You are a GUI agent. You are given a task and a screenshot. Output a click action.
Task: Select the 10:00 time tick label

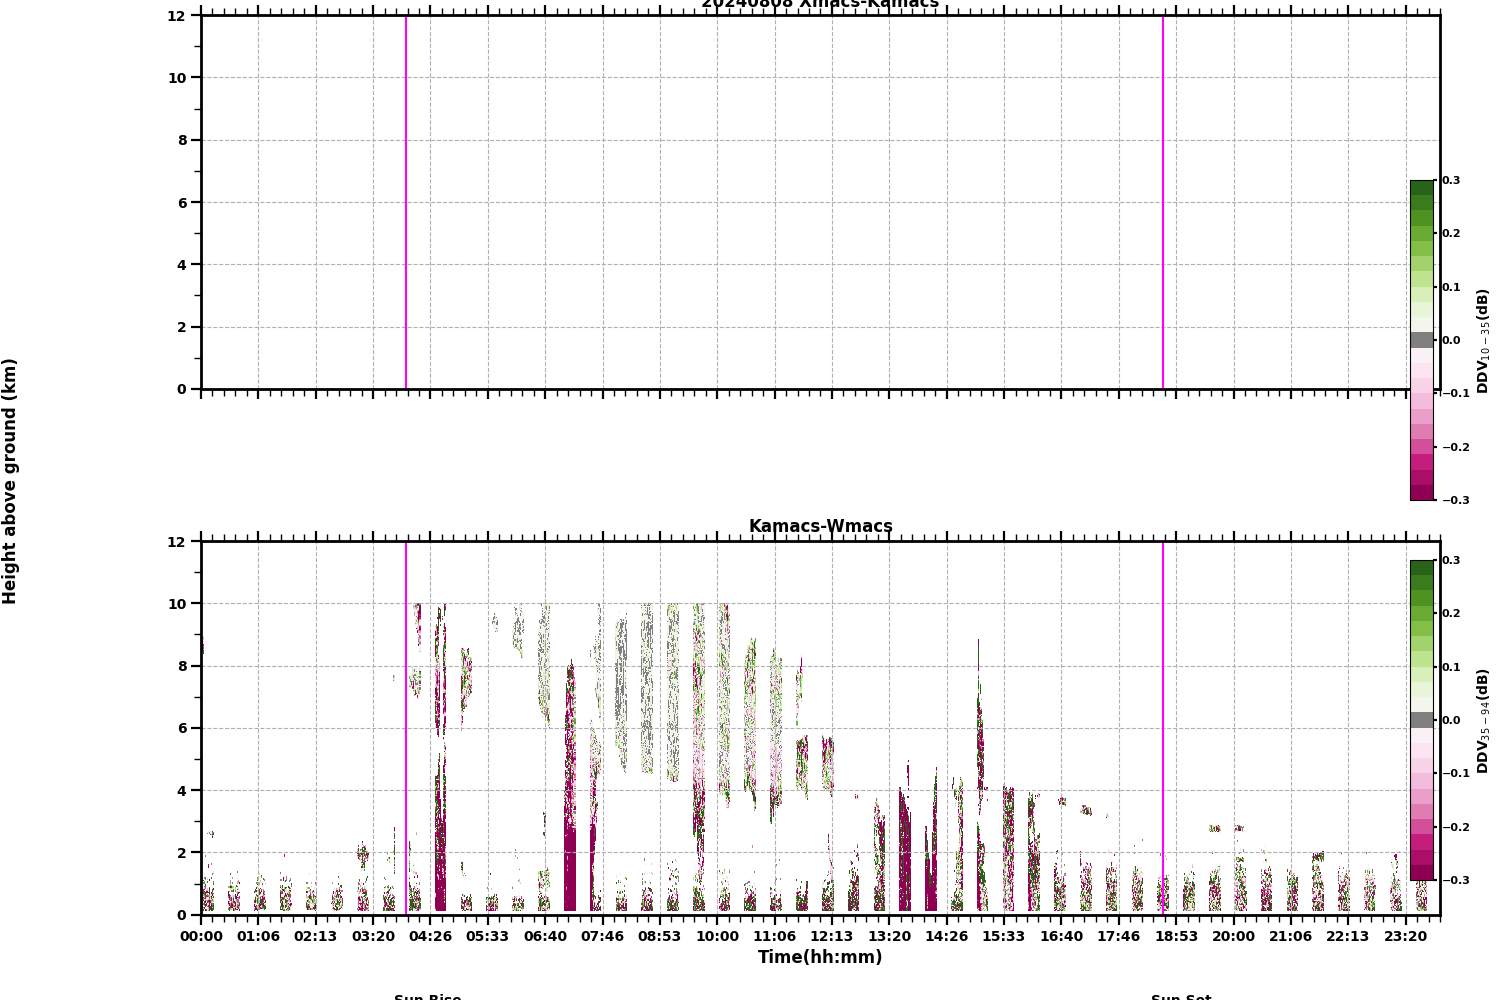tap(717, 937)
